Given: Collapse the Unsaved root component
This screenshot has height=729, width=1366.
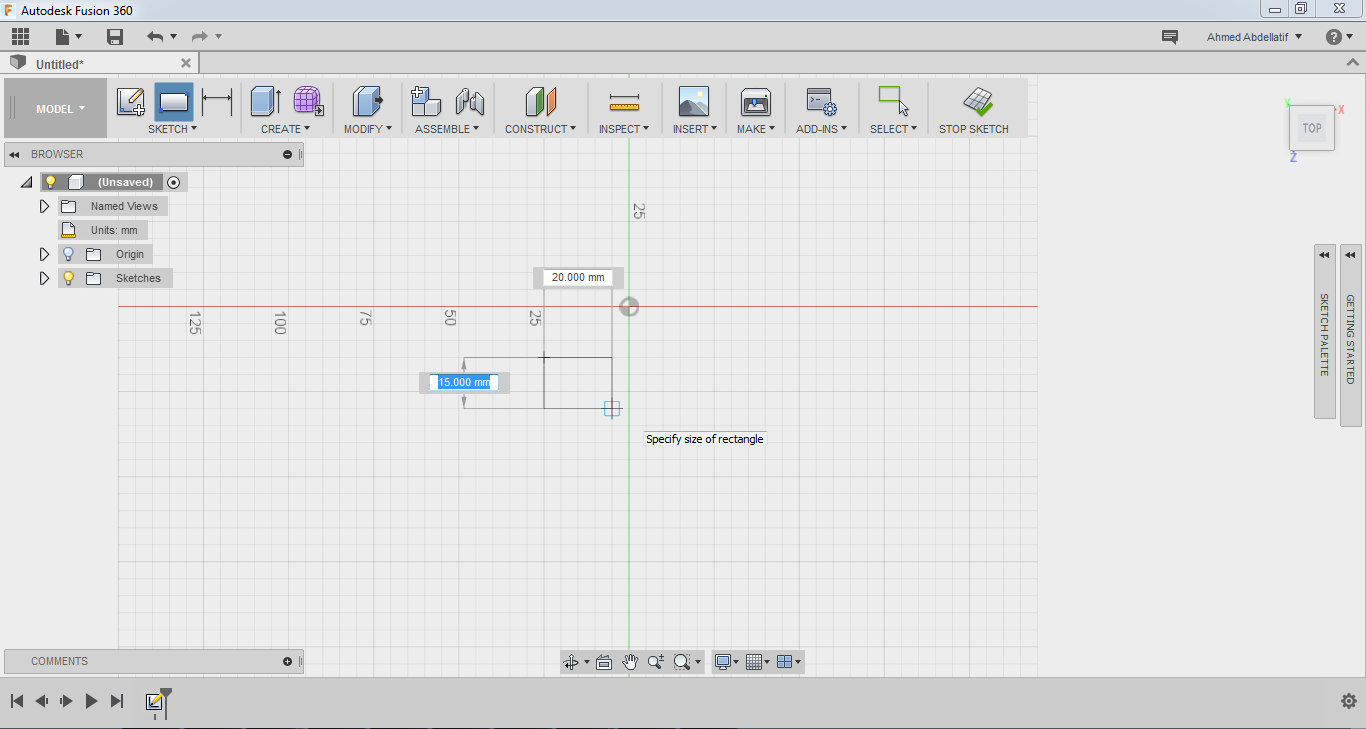Looking at the screenshot, I should (26, 183).
